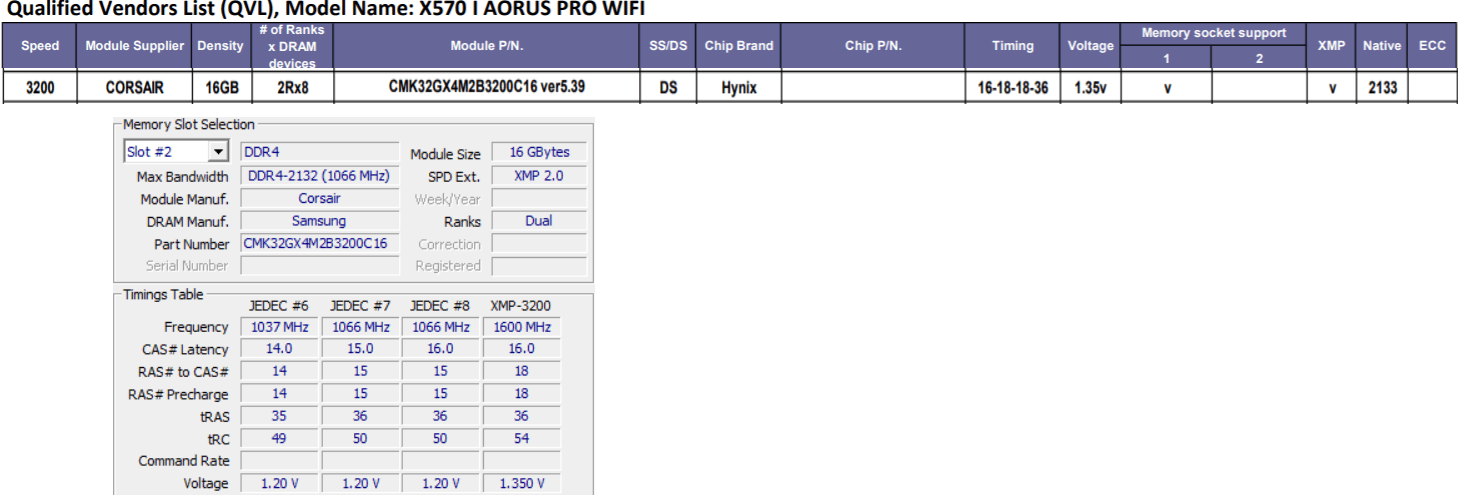Image resolution: width=1458 pixels, height=500 pixels.
Task: Click the XMP-3200 column heading
Action: tap(520, 306)
